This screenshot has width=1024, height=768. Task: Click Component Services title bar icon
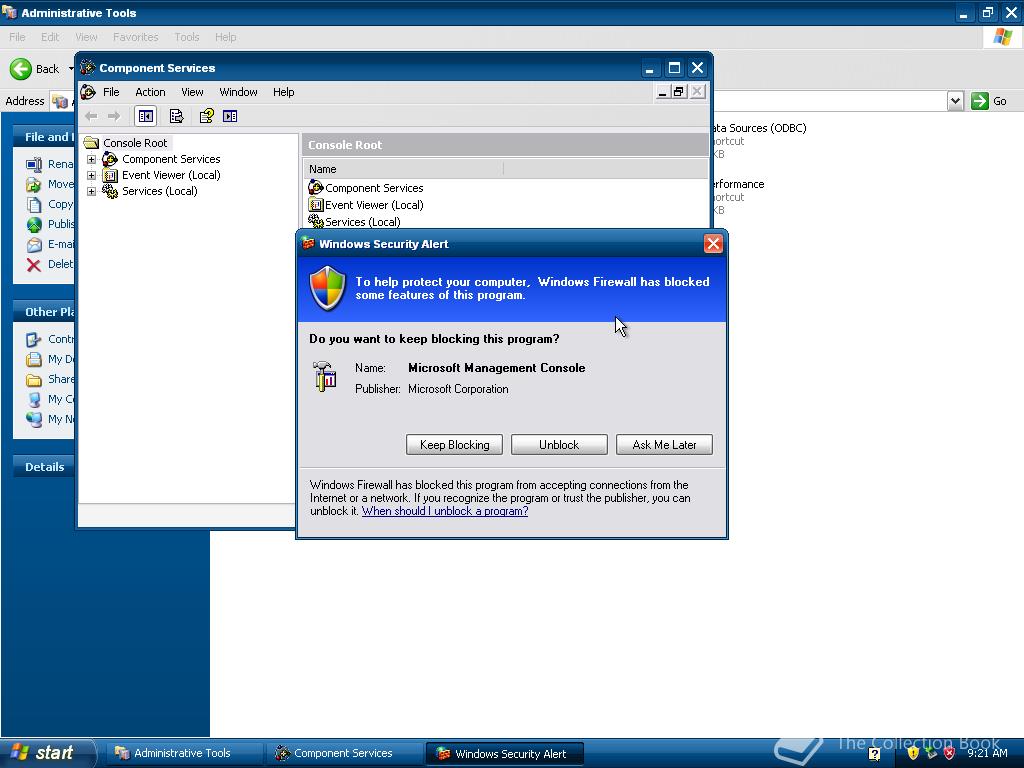coord(88,67)
